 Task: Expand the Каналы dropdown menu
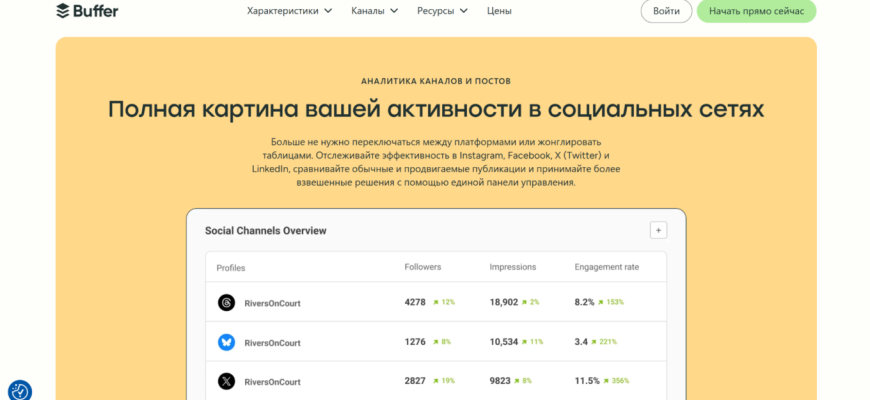coord(374,11)
